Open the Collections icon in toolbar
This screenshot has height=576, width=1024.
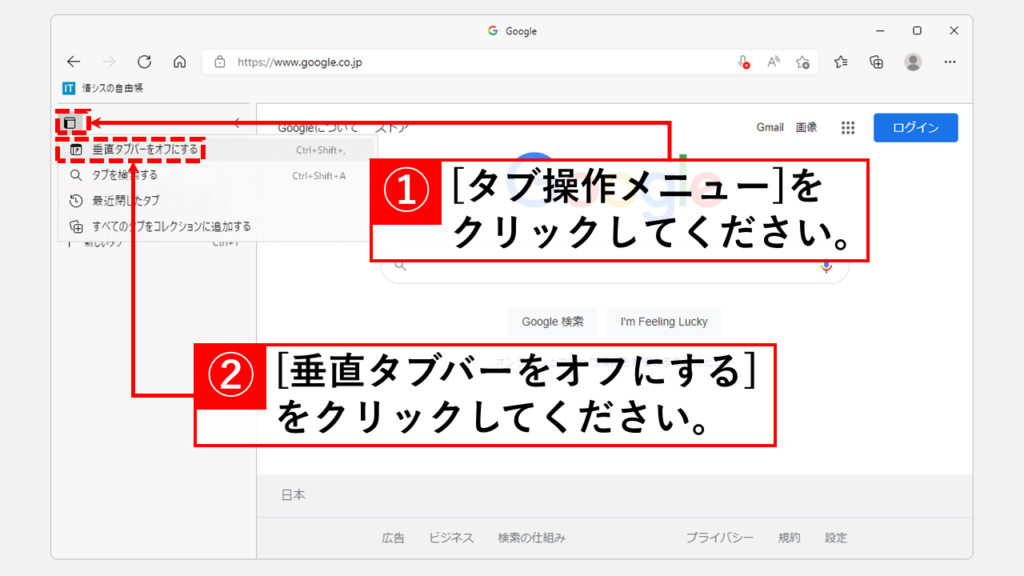point(876,62)
